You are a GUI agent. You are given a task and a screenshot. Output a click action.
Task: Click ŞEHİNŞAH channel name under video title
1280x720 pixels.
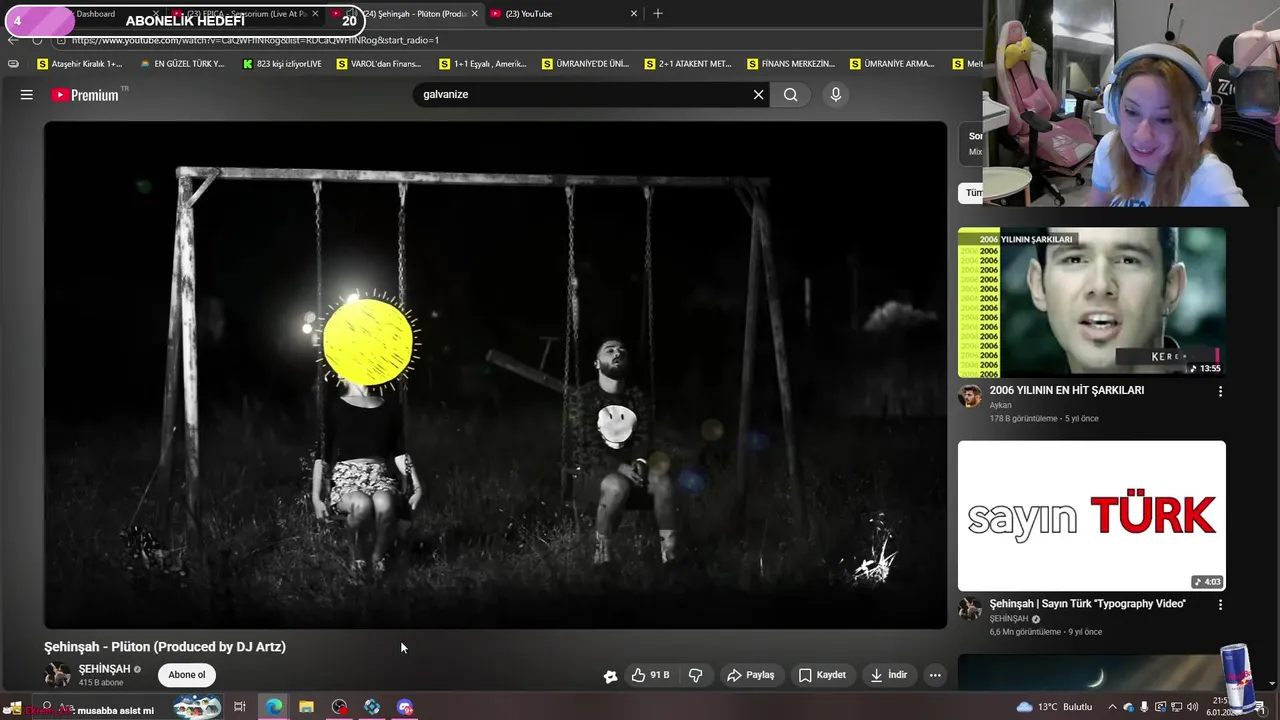pos(105,669)
